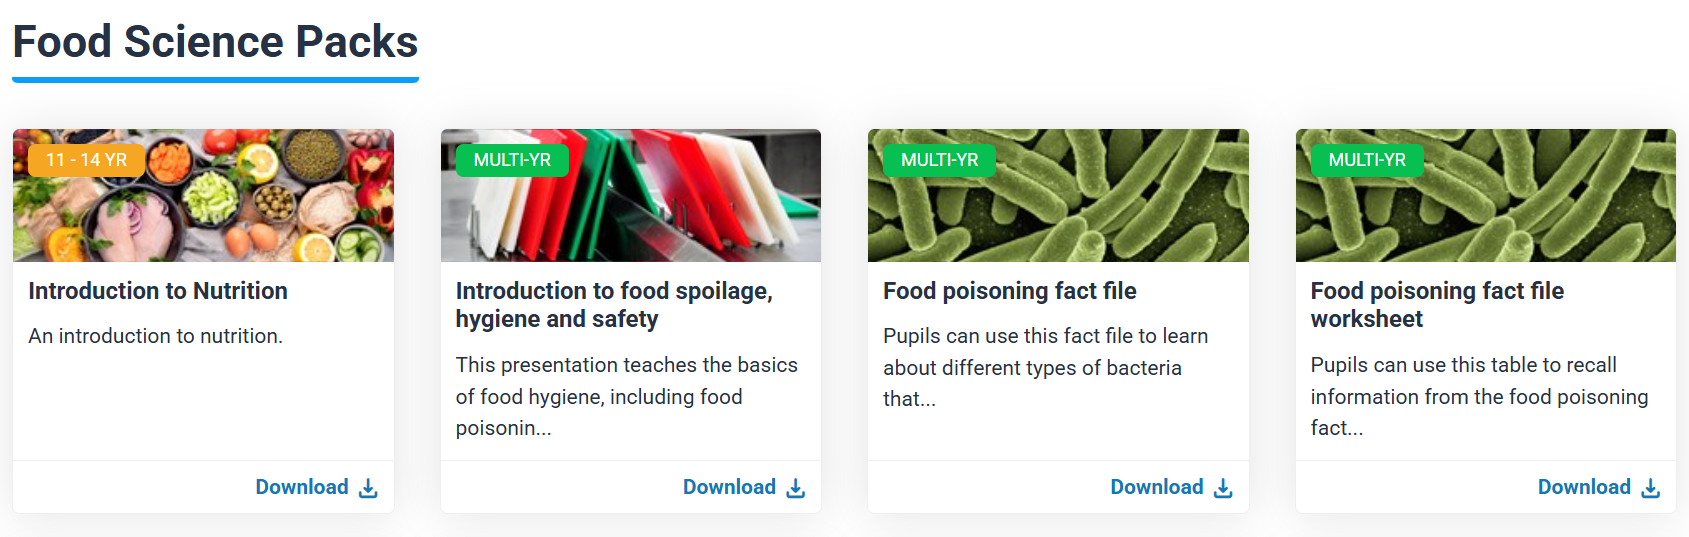Viewport: 1689px width, 537px height.
Task: Click the MULTI-YR badge on the fact file worksheet card
Action: pos(1367,160)
